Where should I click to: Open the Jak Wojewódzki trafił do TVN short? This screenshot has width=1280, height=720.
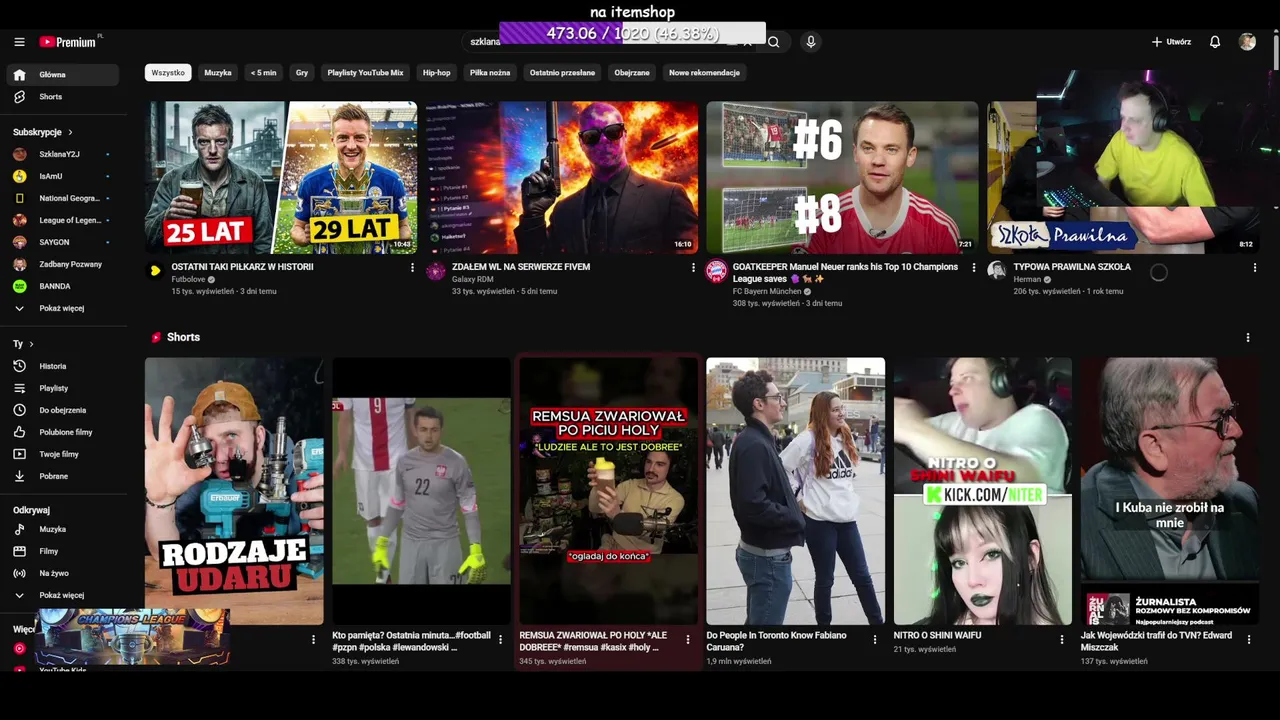[x=1170, y=491]
